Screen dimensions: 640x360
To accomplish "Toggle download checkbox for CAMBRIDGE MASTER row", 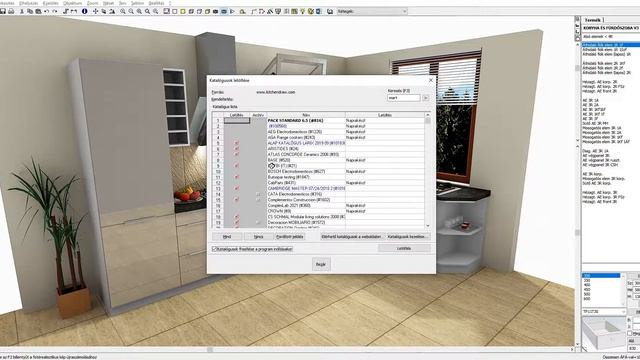I will point(237,189).
